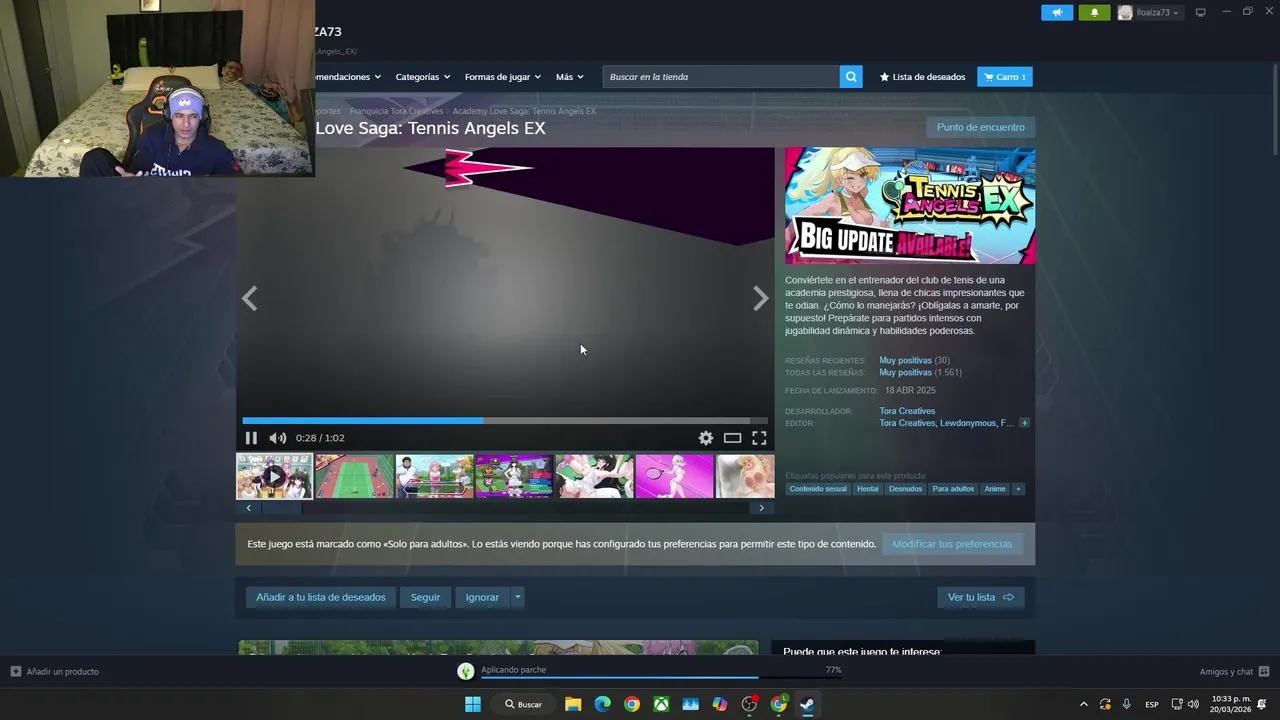Open Xbox app from taskbar

661,704
